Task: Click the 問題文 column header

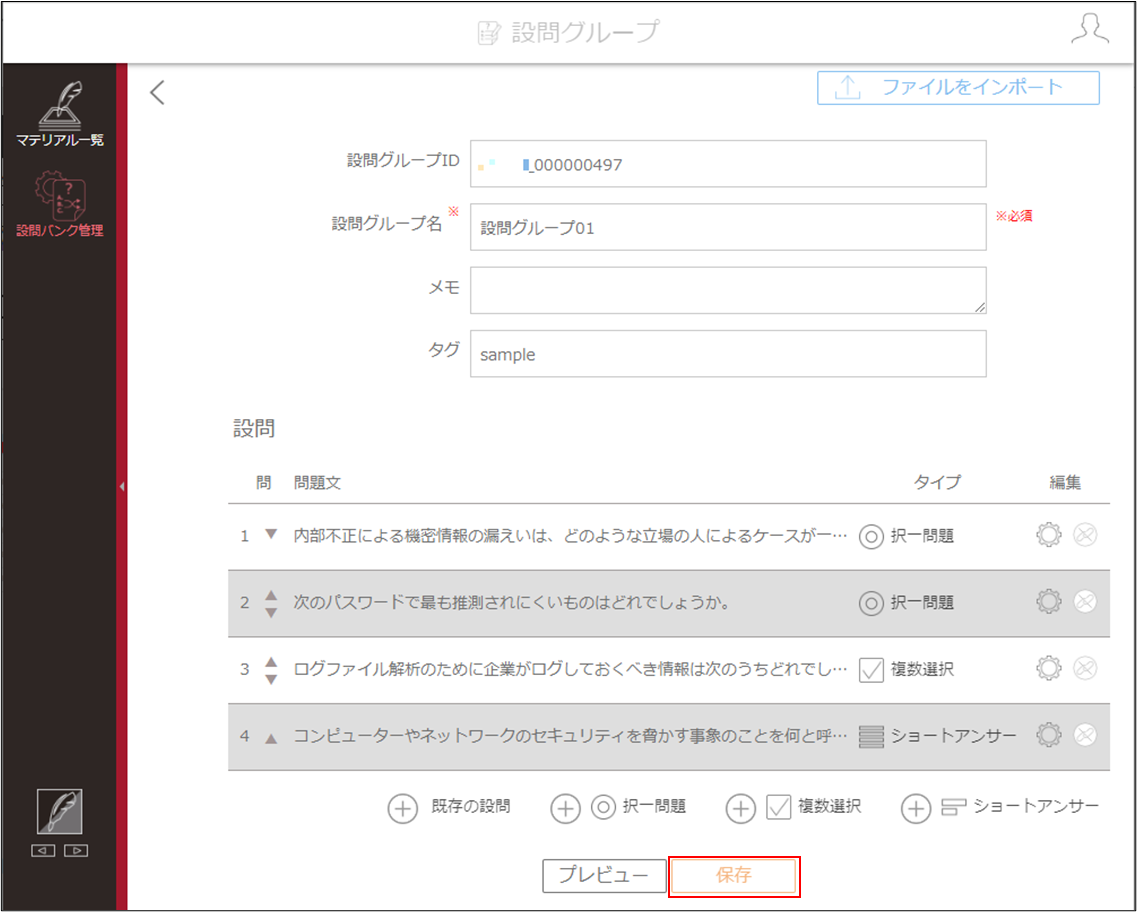Action: pos(317,483)
